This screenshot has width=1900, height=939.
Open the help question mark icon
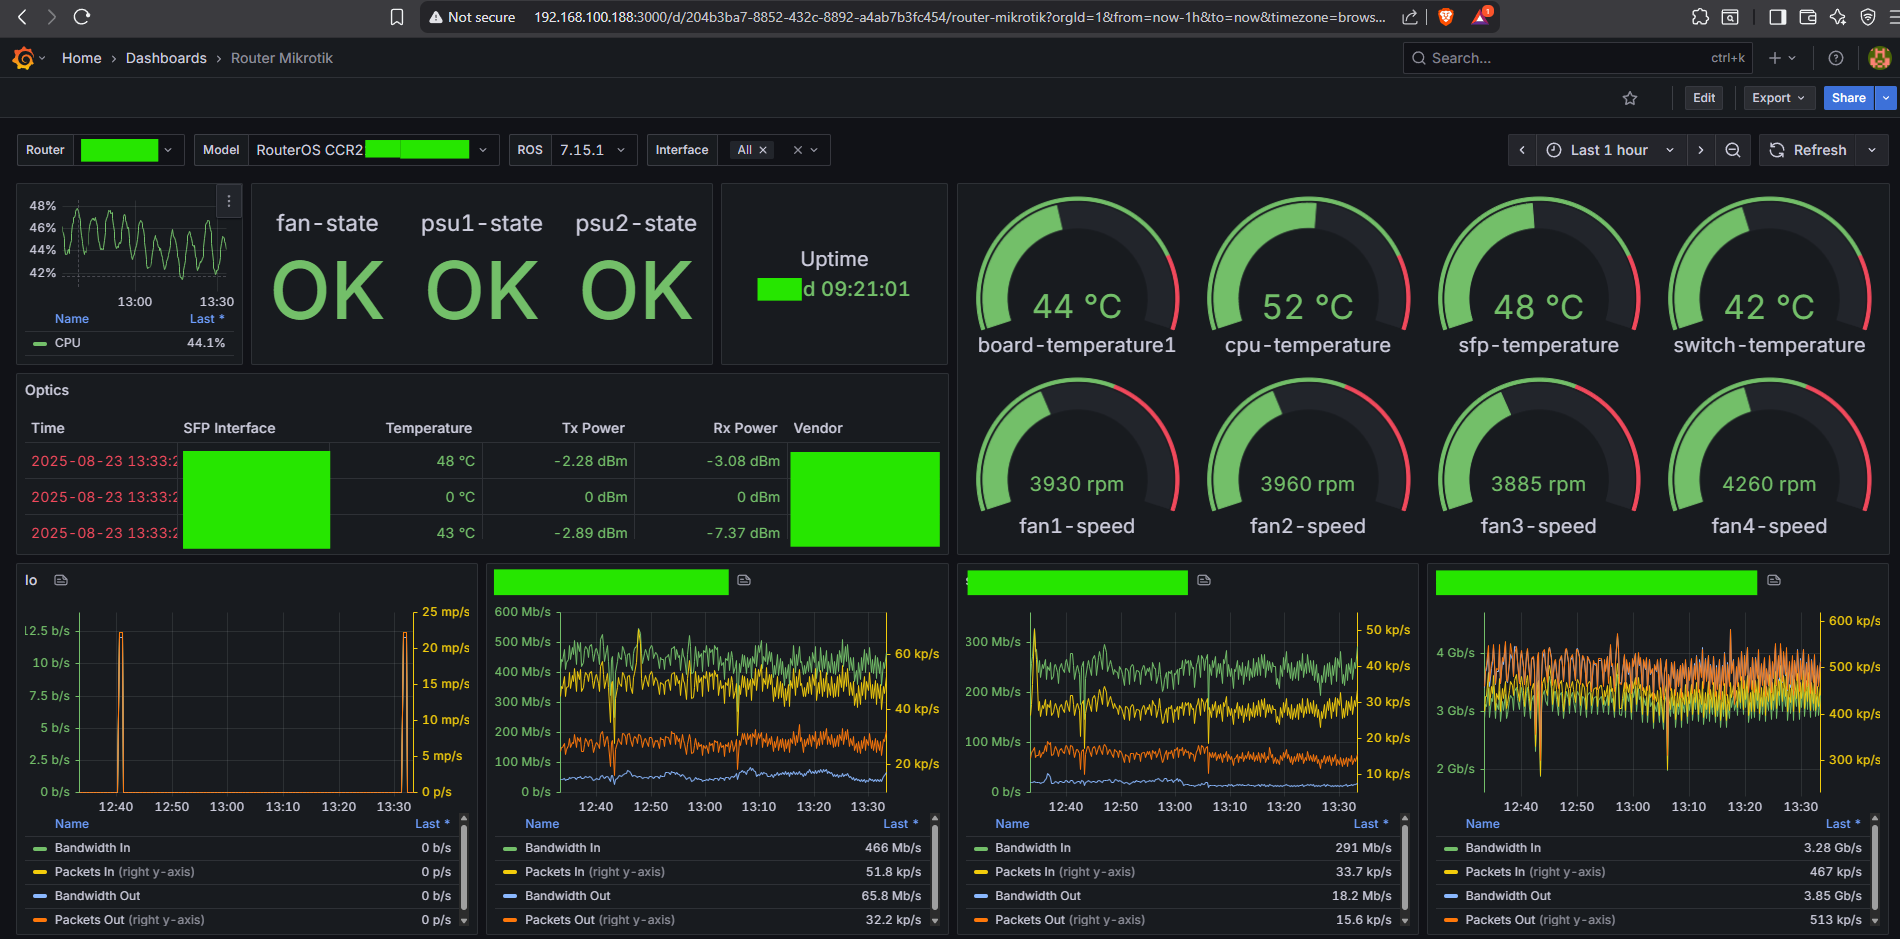(1836, 58)
